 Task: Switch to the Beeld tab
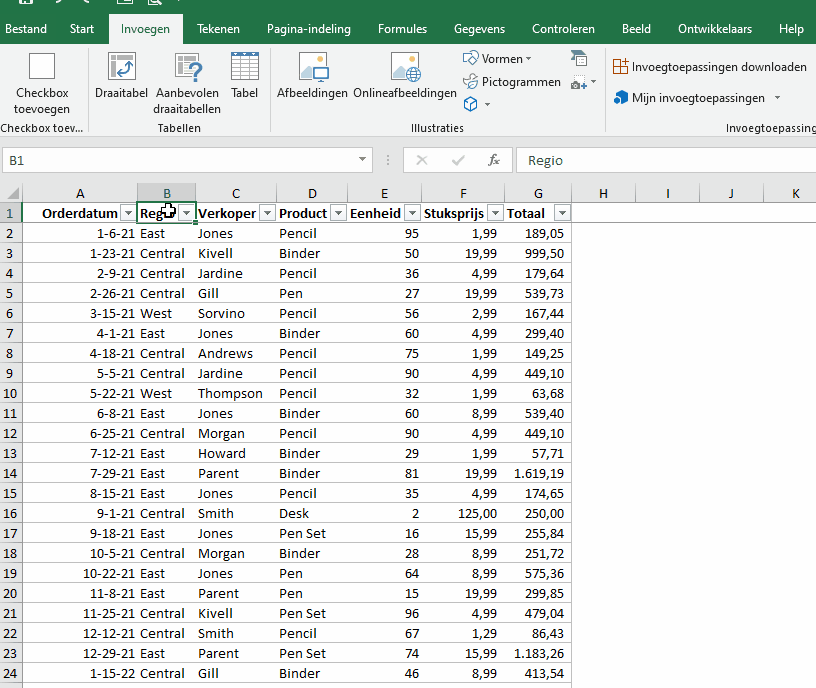click(636, 29)
